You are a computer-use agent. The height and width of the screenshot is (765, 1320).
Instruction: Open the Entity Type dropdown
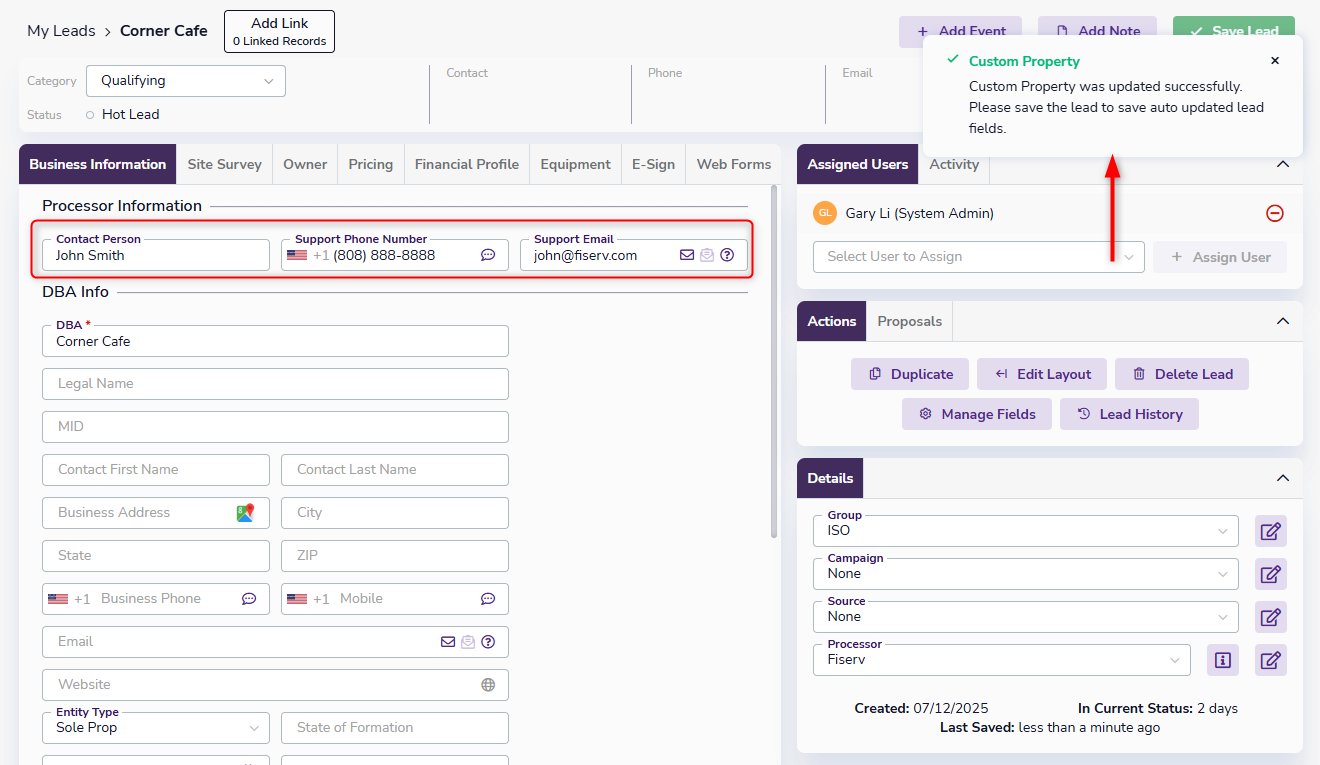pyautogui.click(x=156, y=728)
